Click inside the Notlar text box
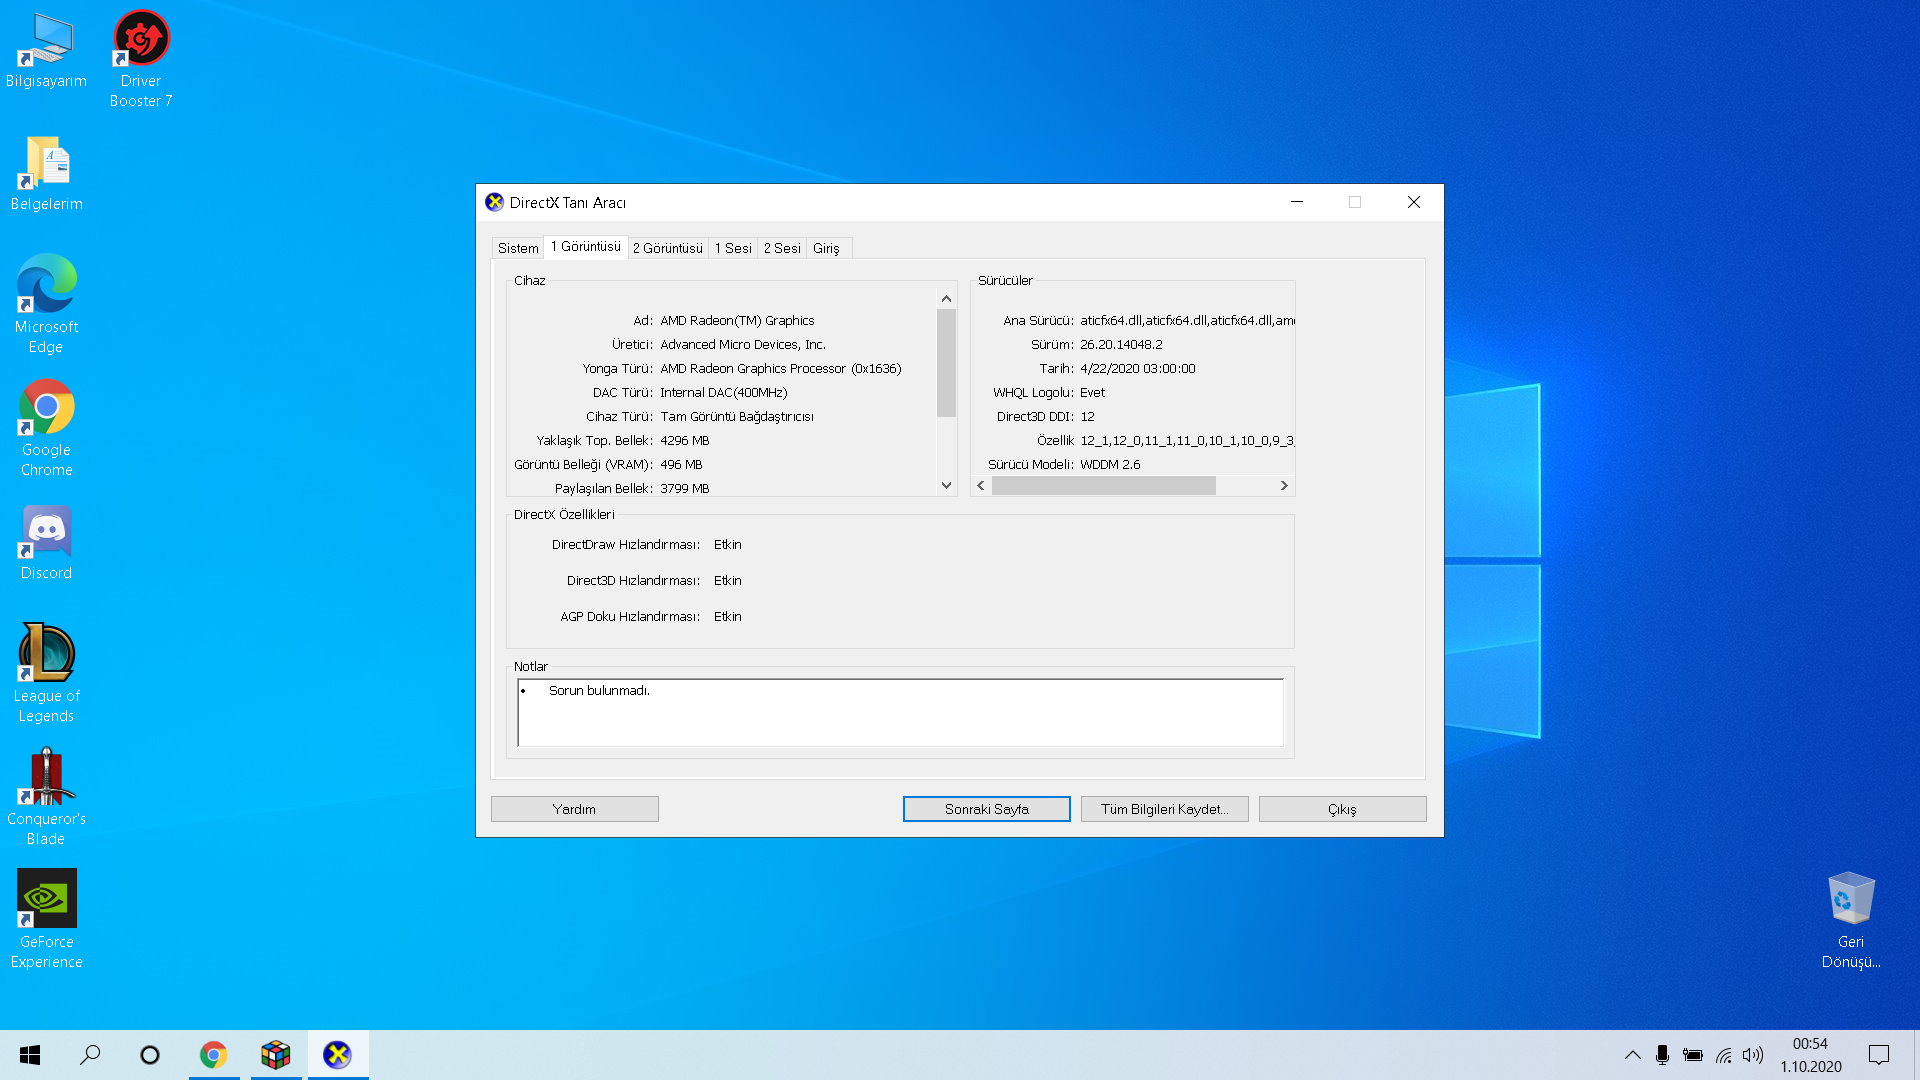The width and height of the screenshot is (1920, 1080). [900, 712]
